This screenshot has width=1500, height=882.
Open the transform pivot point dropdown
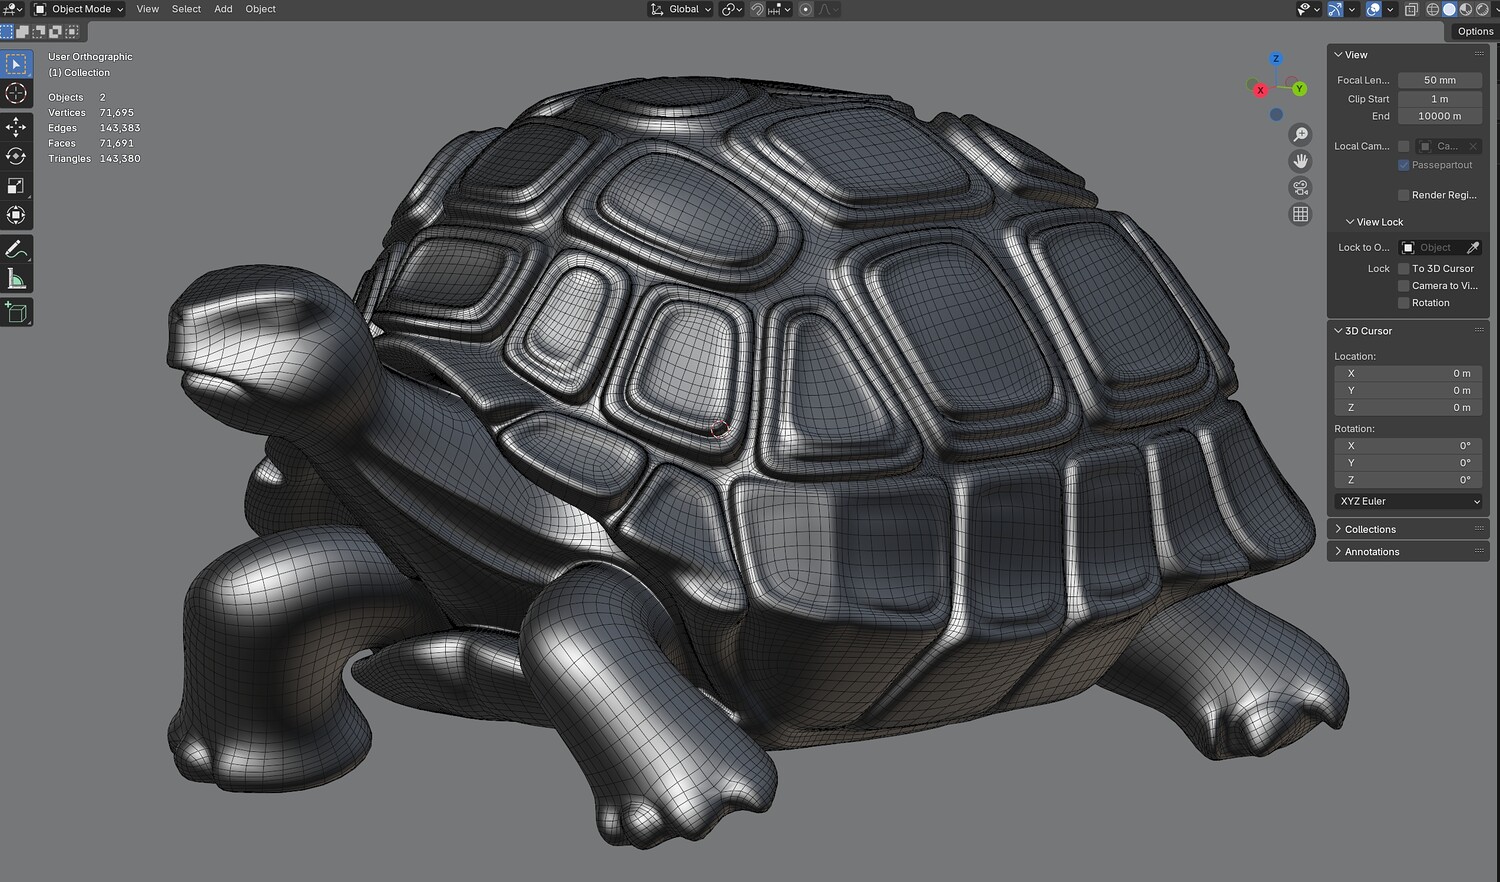coord(732,9)
